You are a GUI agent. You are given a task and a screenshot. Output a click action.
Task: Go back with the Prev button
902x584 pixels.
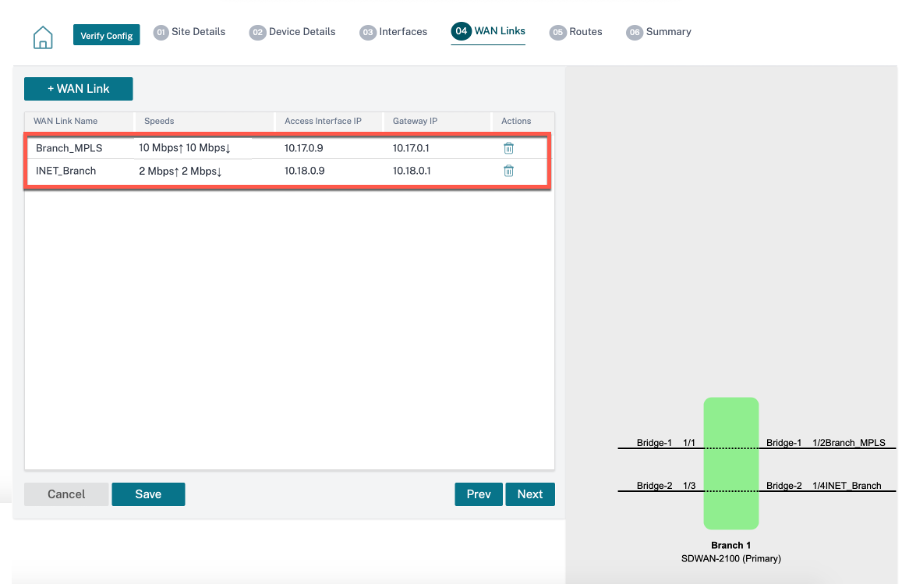[479, 494]
